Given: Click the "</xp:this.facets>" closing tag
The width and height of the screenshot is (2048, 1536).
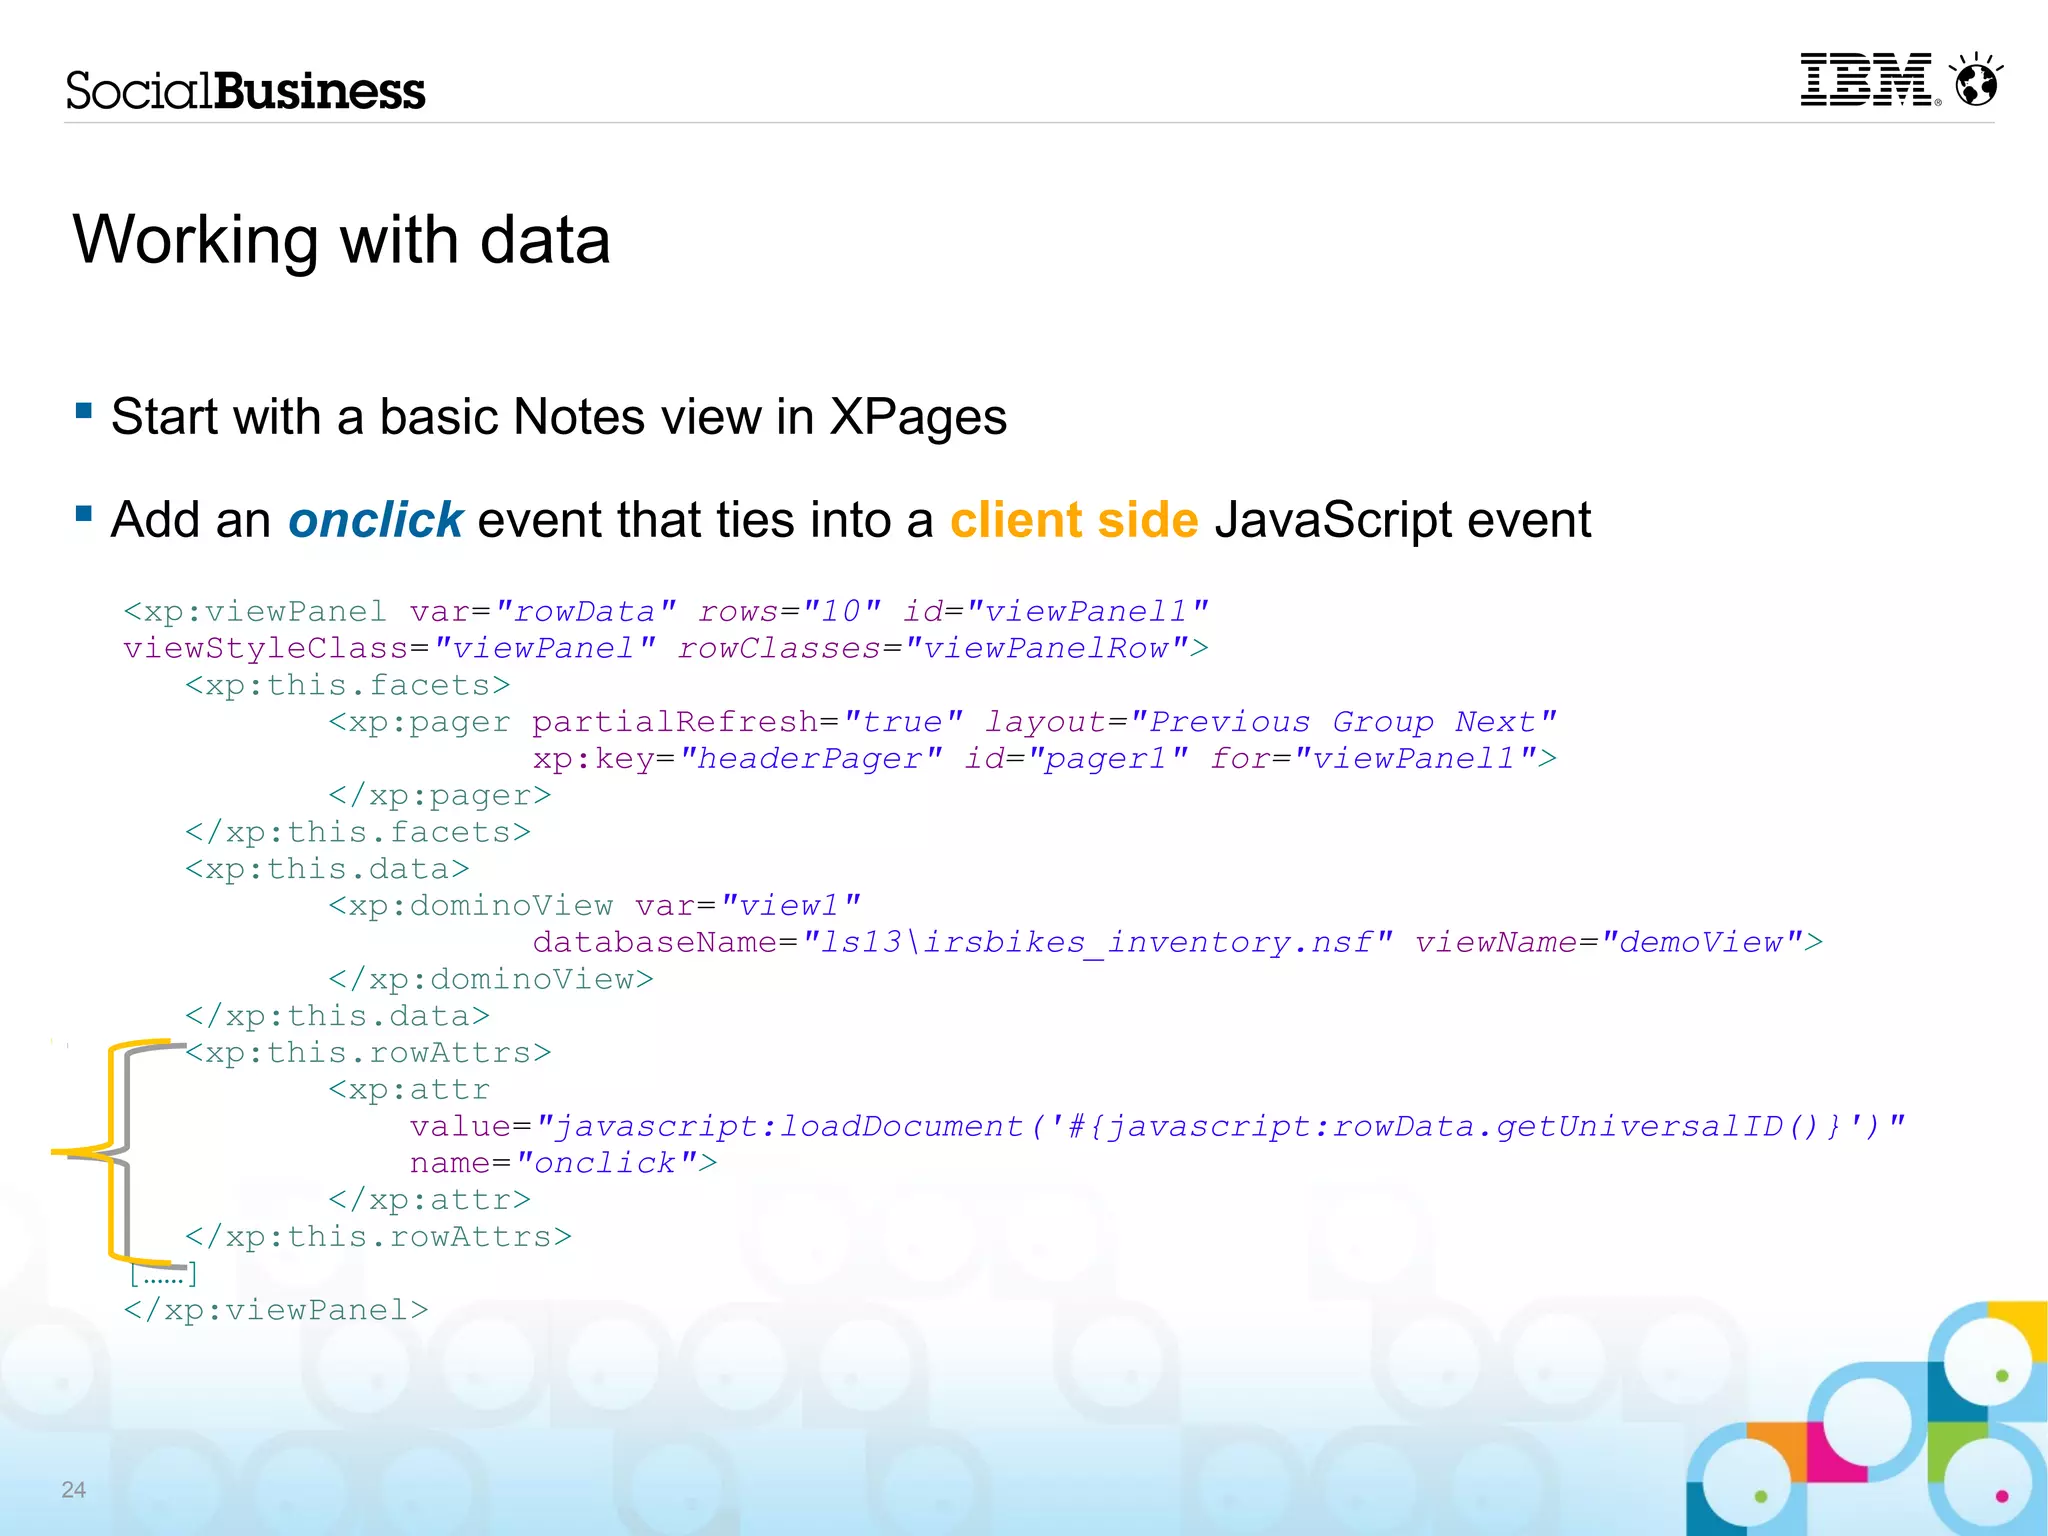Looking at the screenshot, I should click(358, 832).
